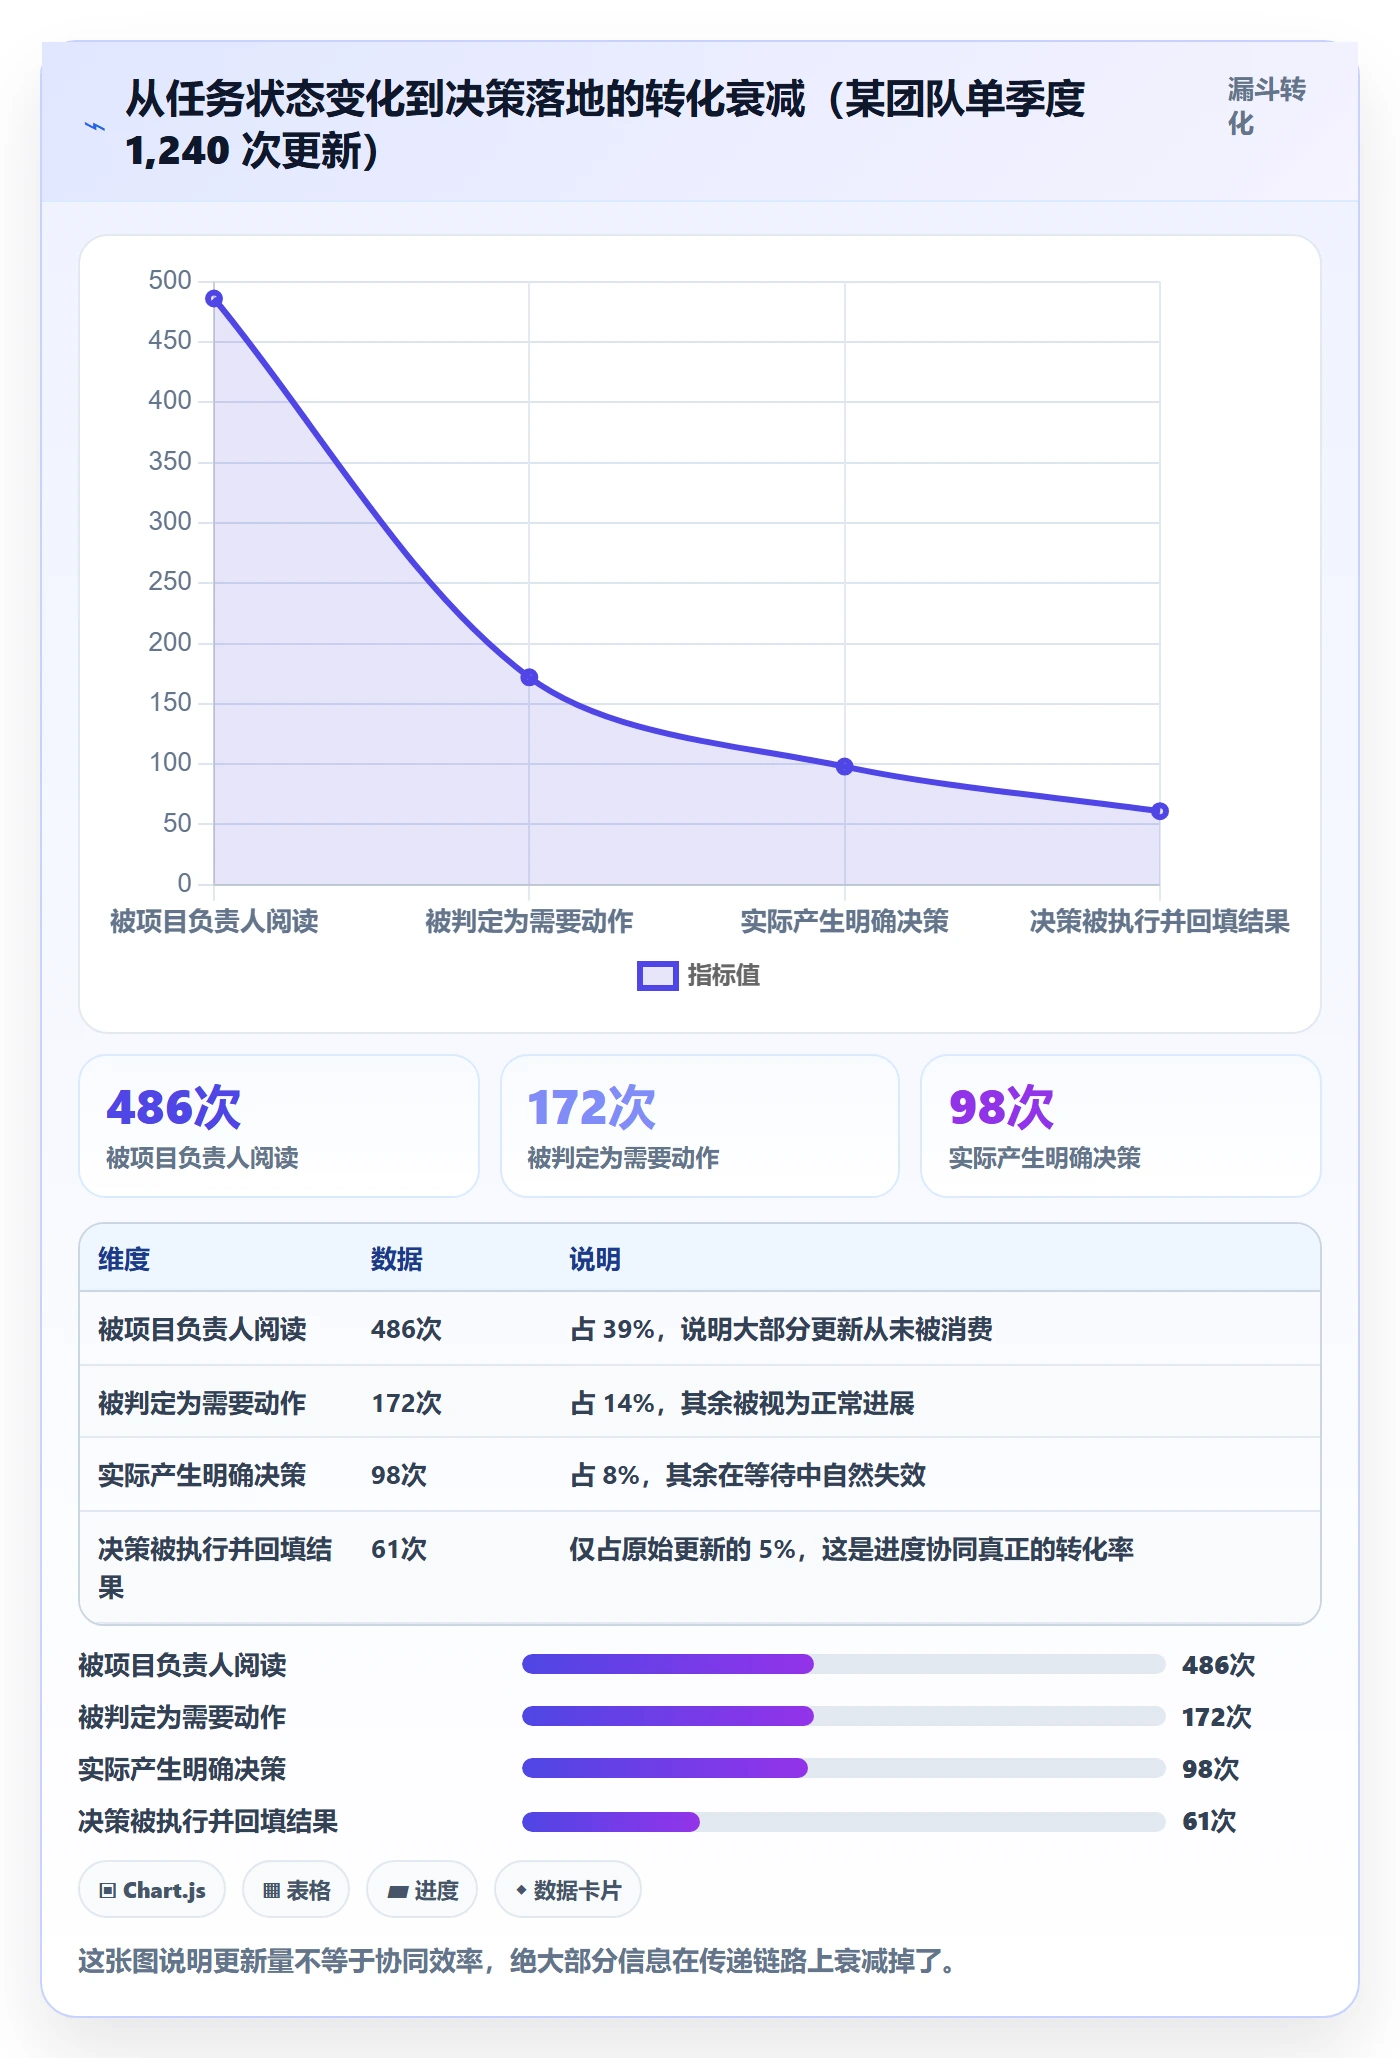Select the chart data point for 被判定为需要动作
This screenshot has height=2058, width=1400.
tap(529, 677)
